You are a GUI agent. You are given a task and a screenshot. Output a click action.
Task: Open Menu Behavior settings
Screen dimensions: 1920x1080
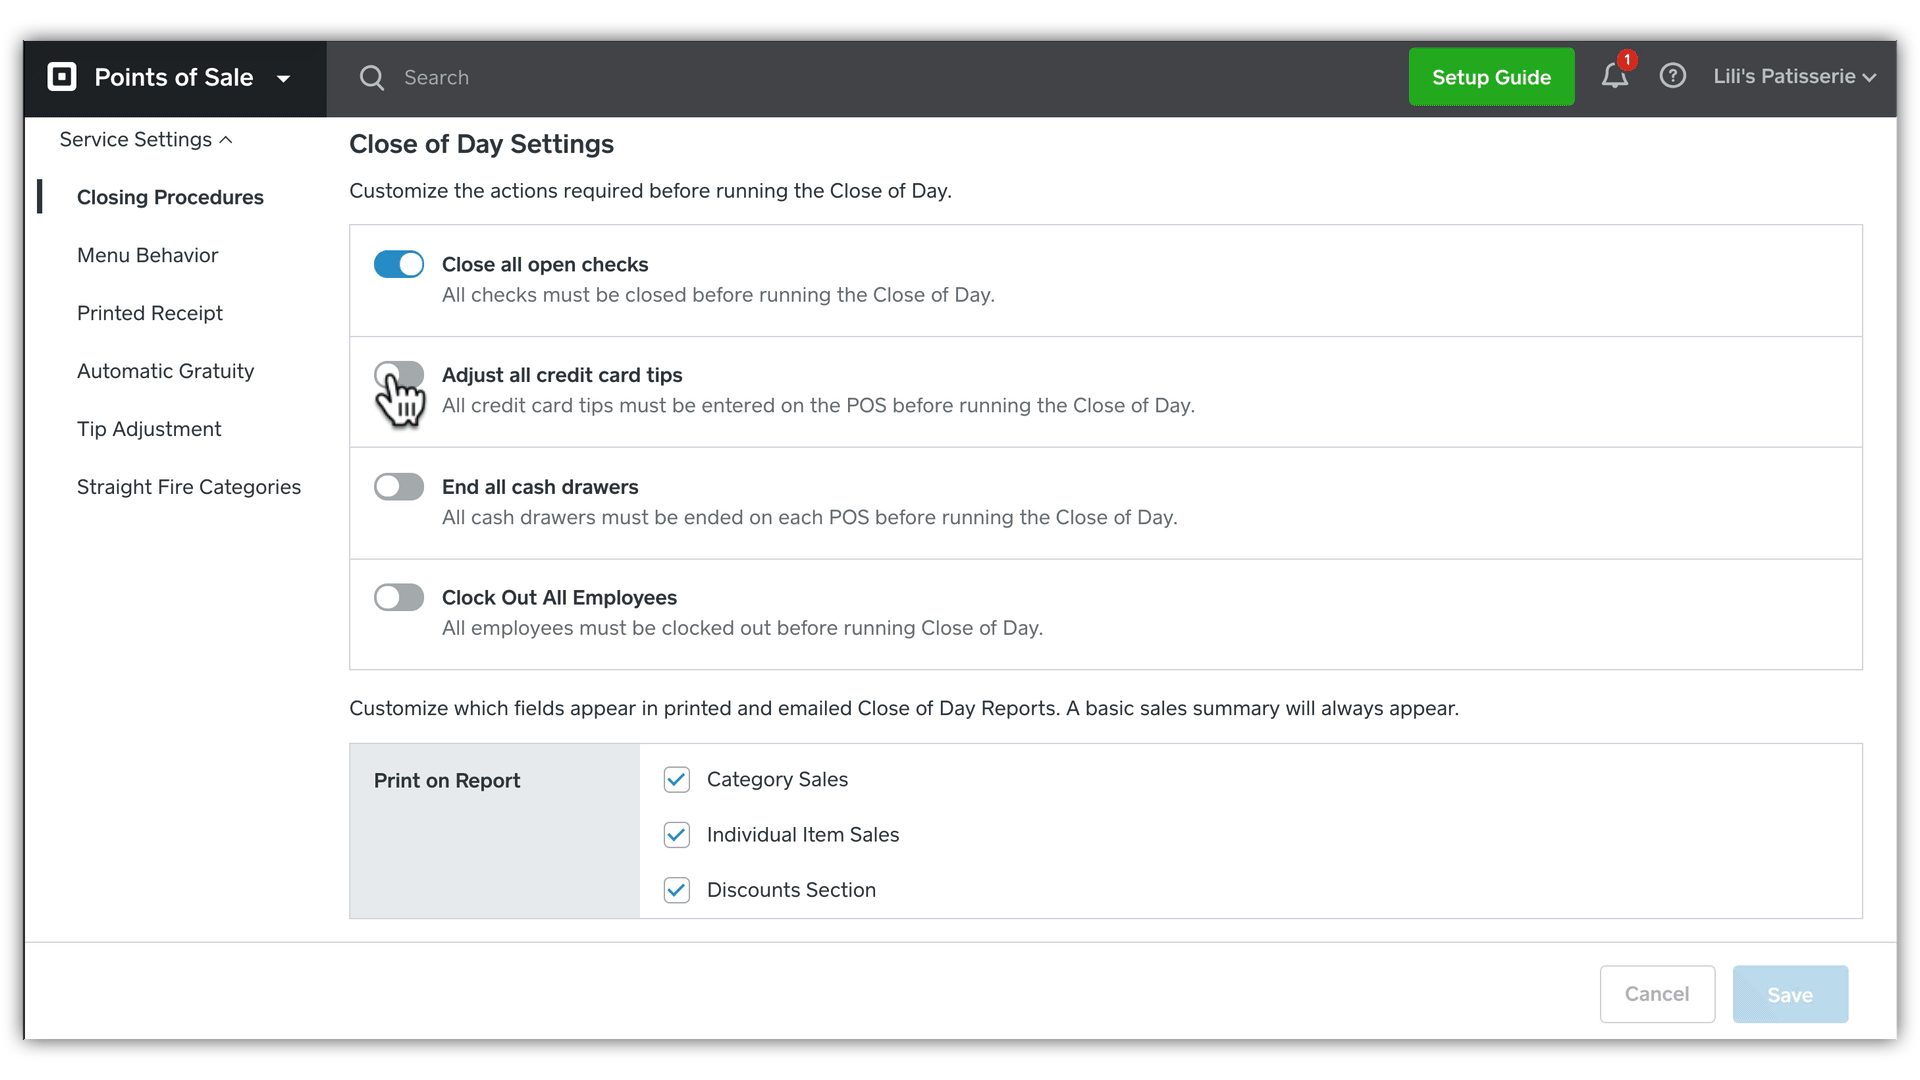147,255
